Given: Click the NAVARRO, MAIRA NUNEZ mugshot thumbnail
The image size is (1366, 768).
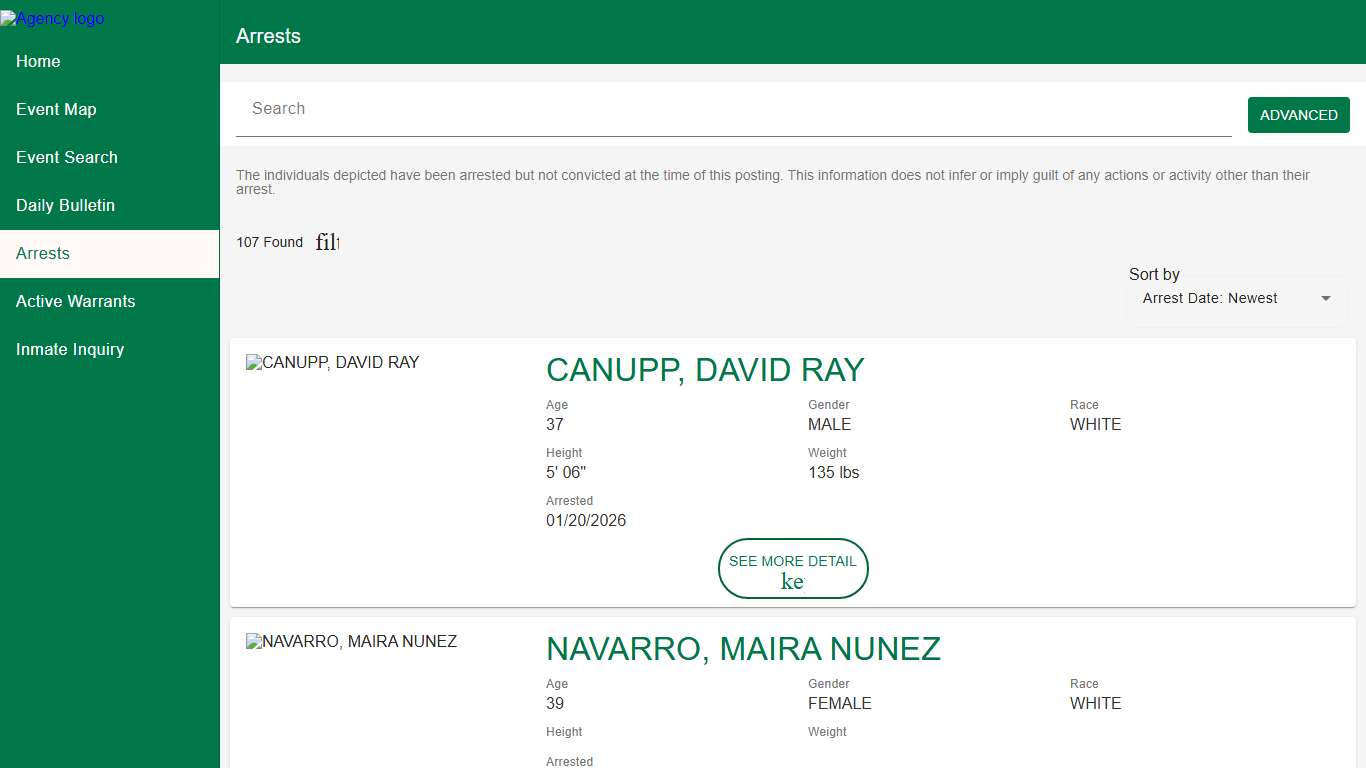Looking at the screenshot, I should point(352,641).
